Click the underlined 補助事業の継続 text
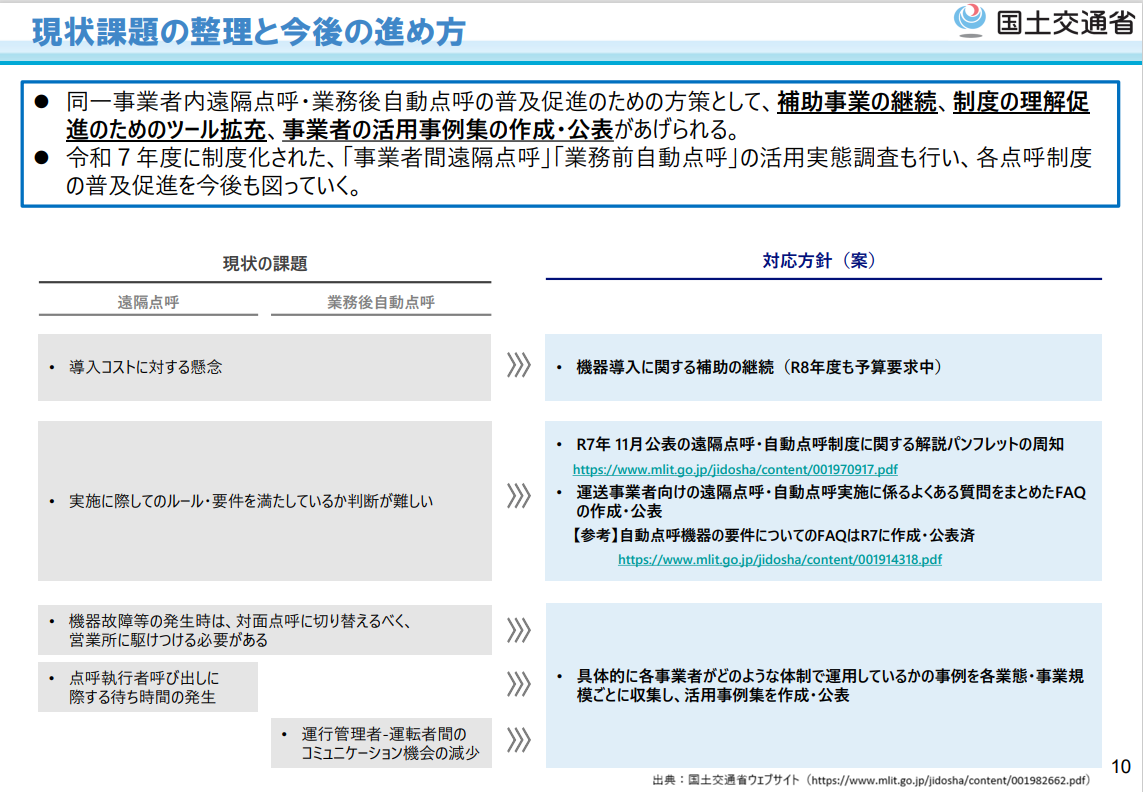Viewport: 1143px width, 792px height. [857, 102]
